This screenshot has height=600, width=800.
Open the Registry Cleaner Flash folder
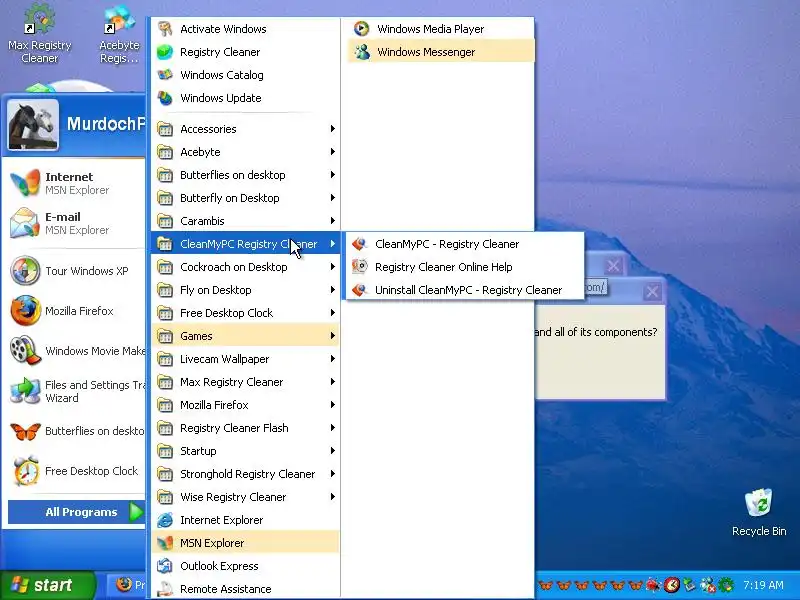point(245,428)
